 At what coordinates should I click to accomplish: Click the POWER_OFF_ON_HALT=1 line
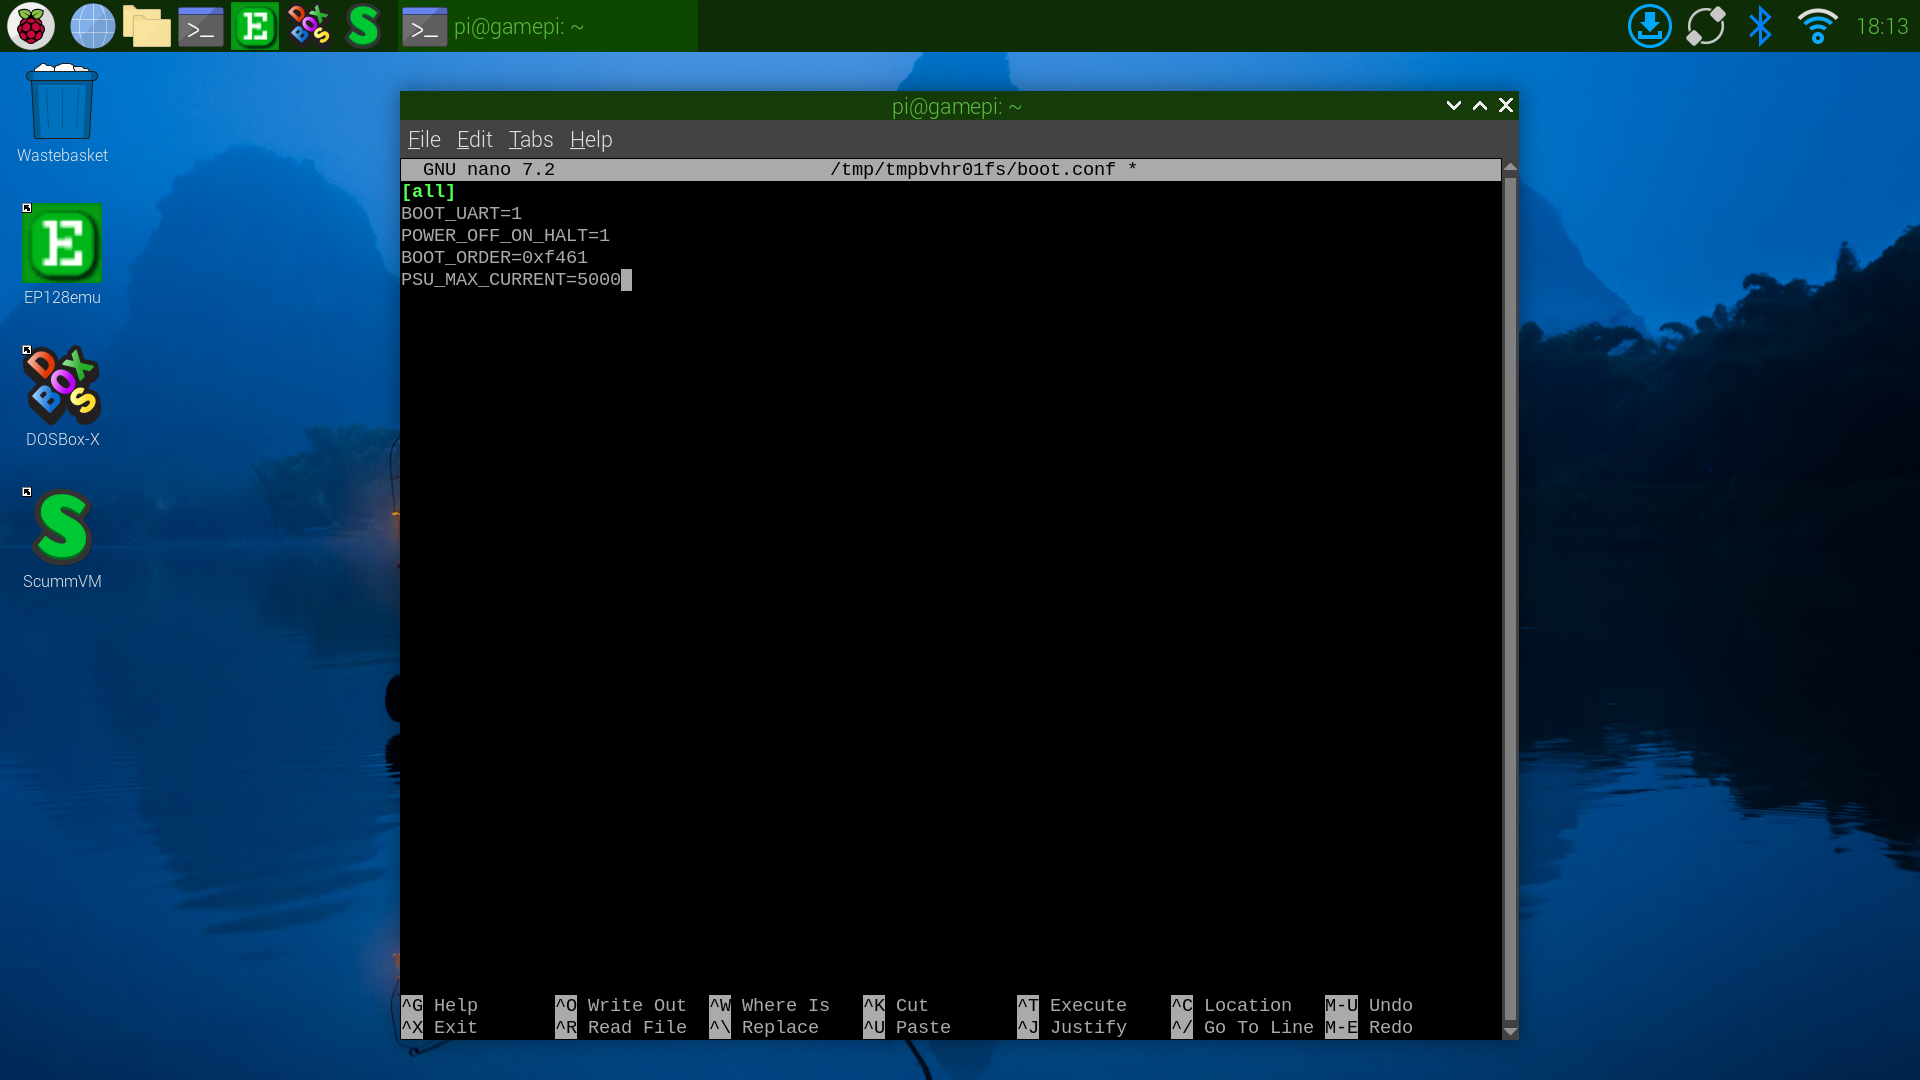tap(505, 235)
